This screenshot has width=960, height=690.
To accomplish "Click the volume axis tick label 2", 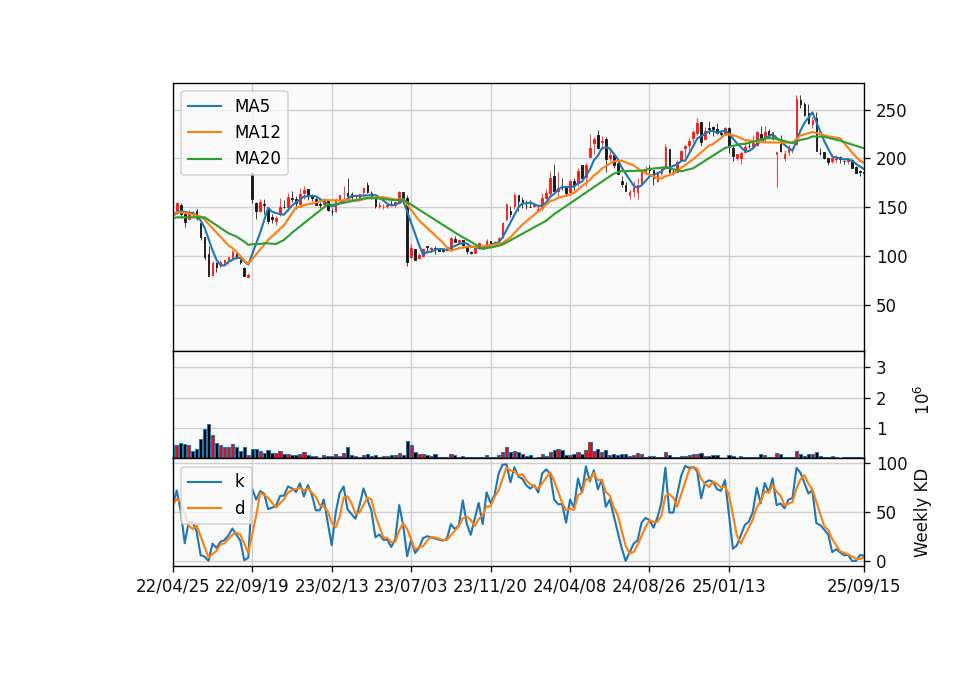I will point(882,399).
